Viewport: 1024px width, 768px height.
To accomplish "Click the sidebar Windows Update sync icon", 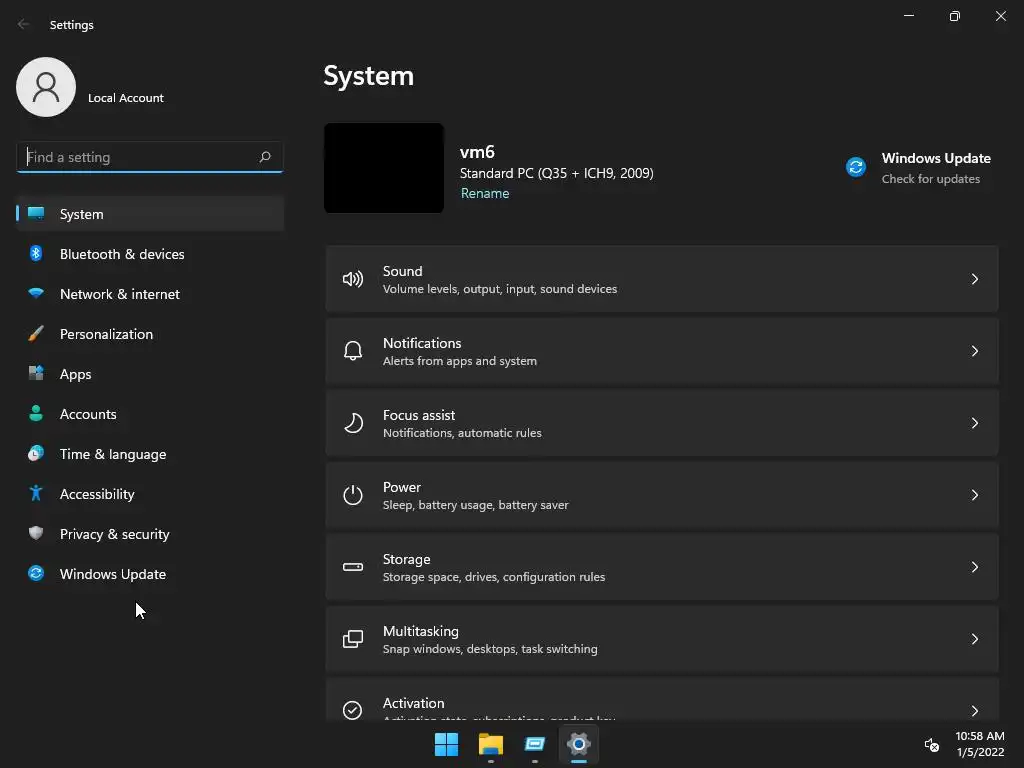I will click(36, 573).
